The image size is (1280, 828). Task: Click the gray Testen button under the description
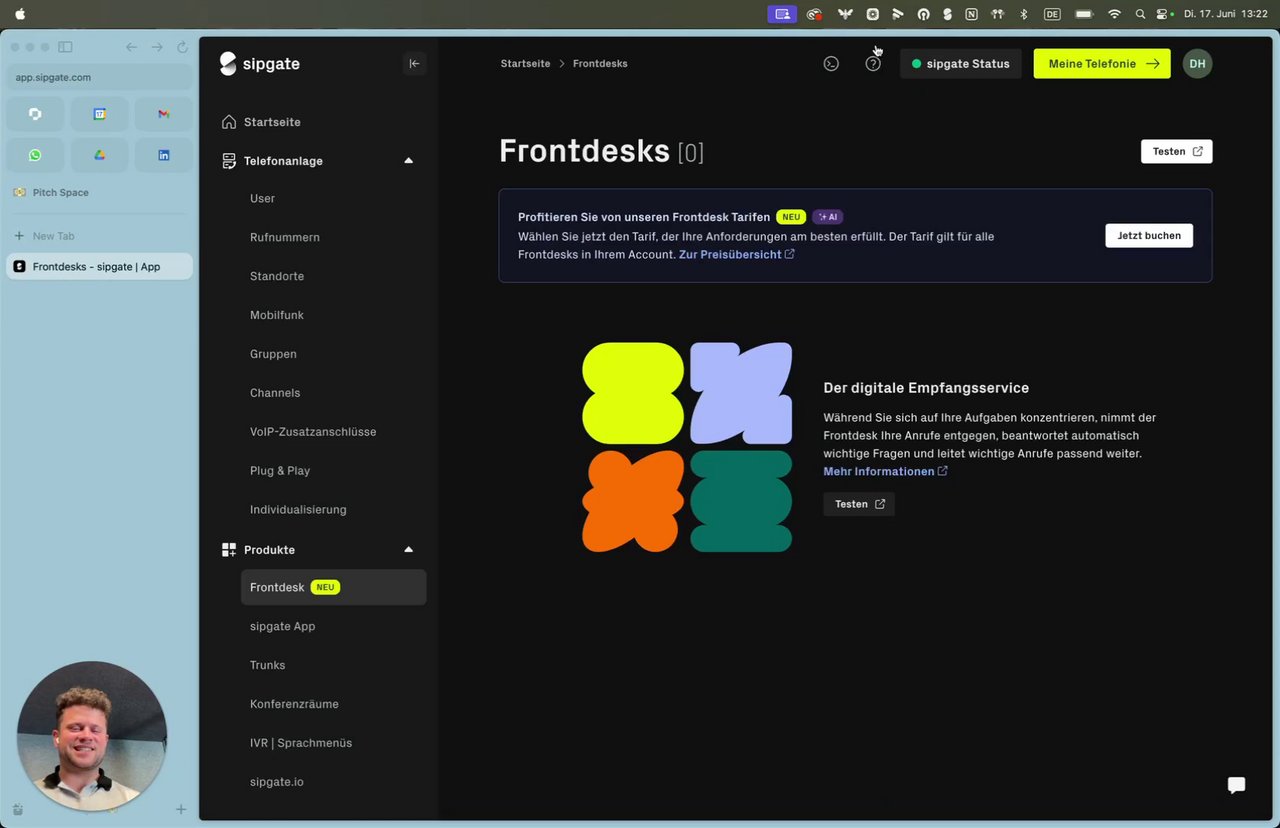click(859, 504)
